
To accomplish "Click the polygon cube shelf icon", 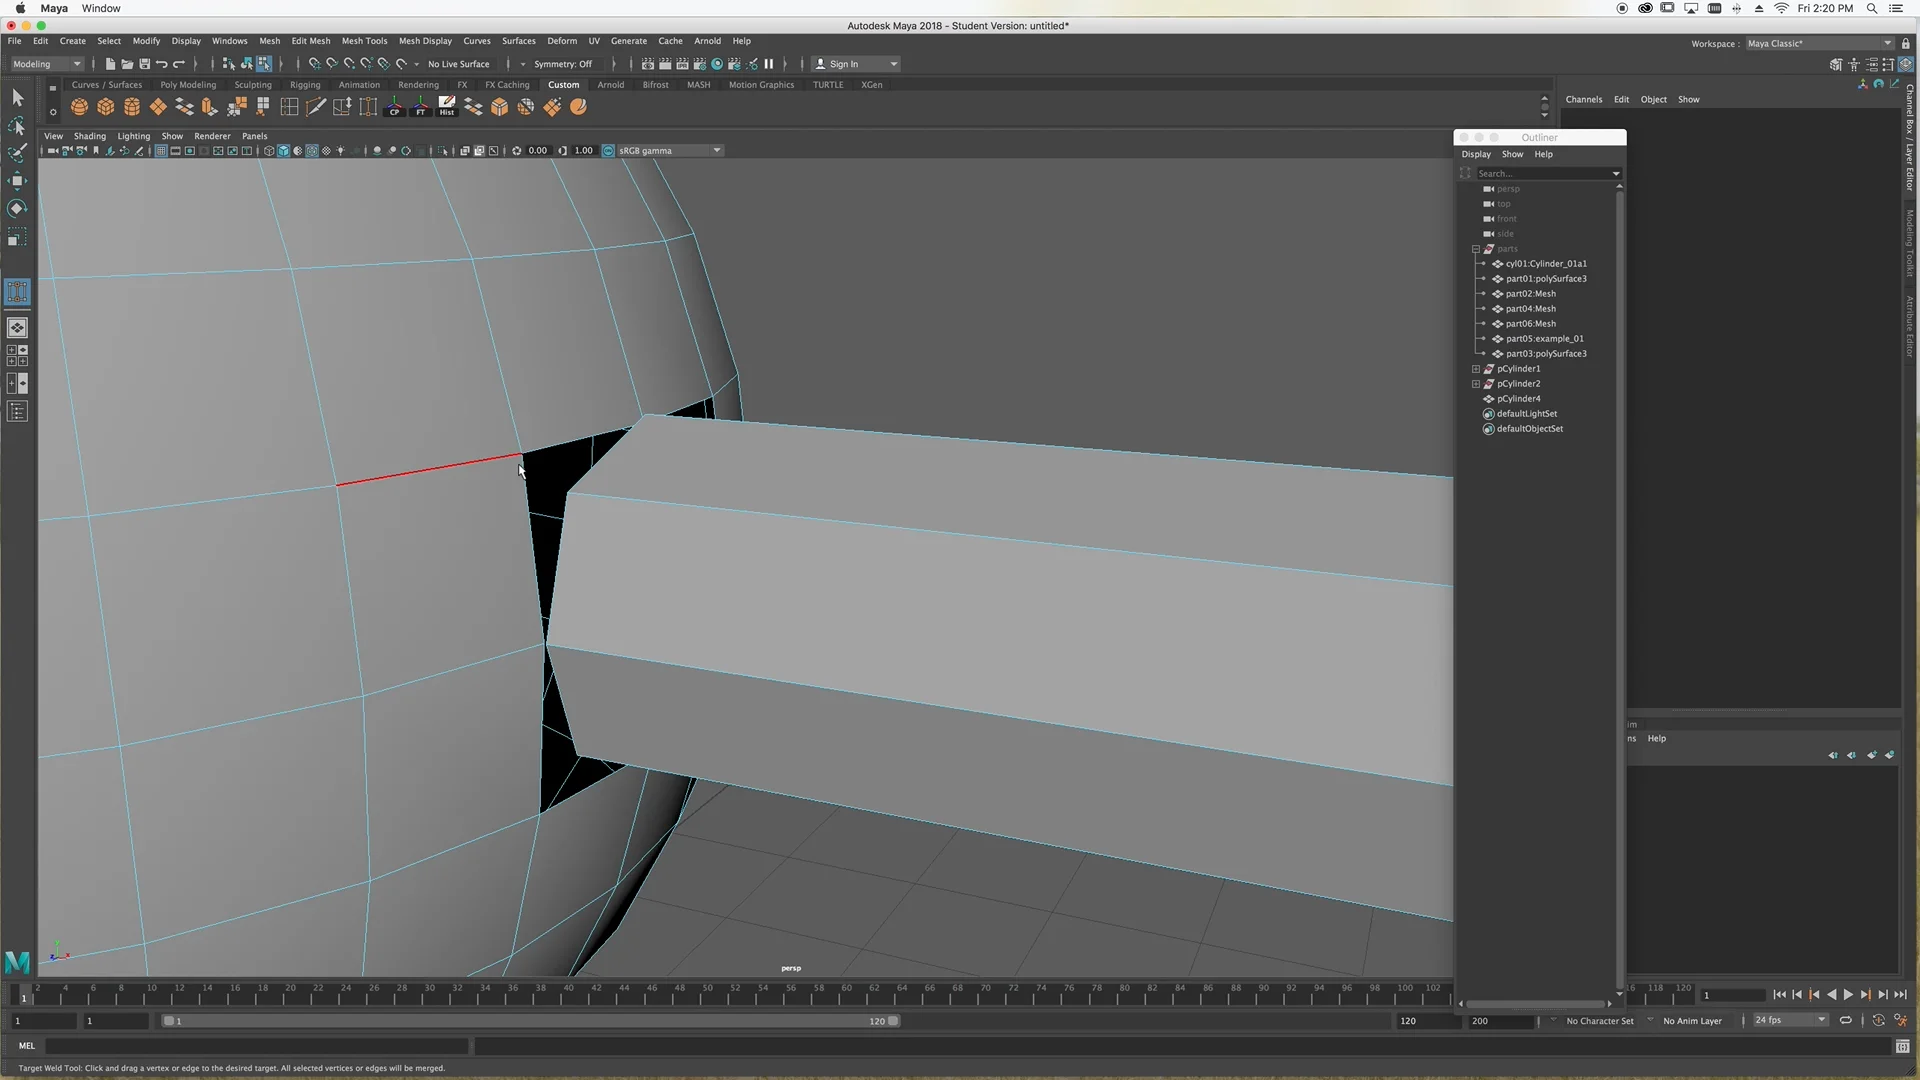I will point(105,107).
